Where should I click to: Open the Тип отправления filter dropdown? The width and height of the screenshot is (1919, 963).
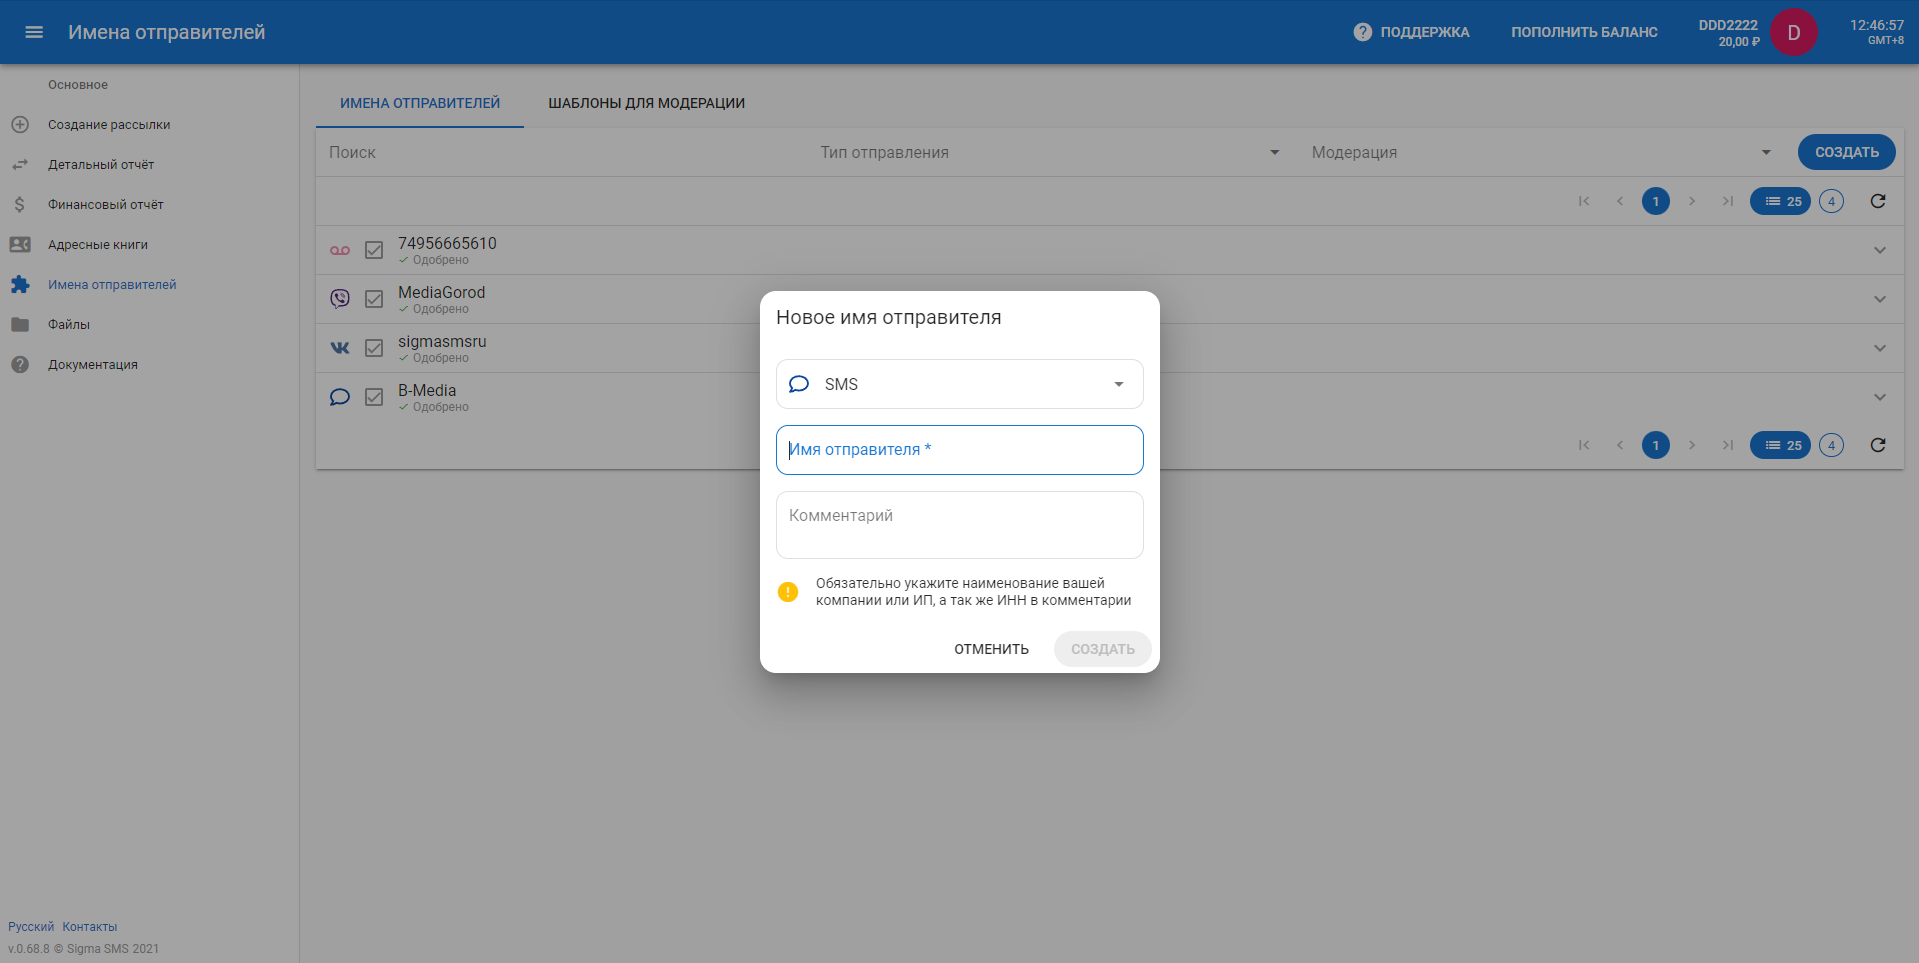1050,152
